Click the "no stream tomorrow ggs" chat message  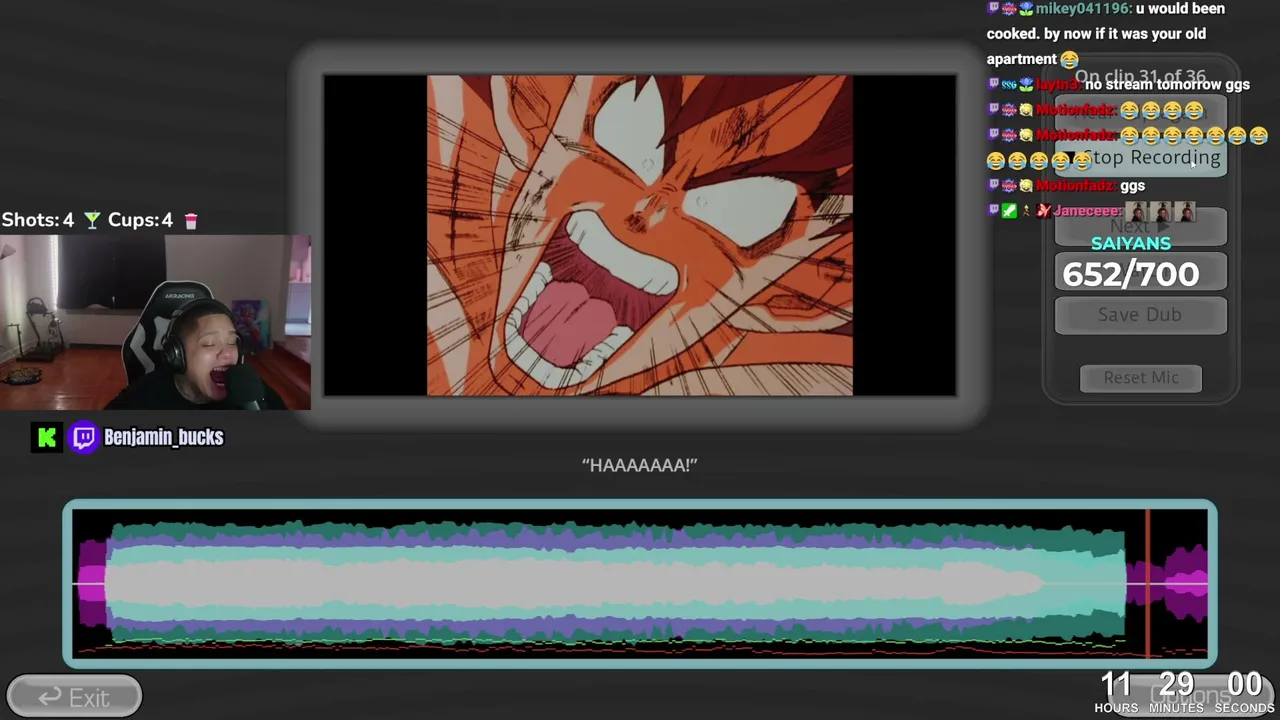coord(1167,84)
